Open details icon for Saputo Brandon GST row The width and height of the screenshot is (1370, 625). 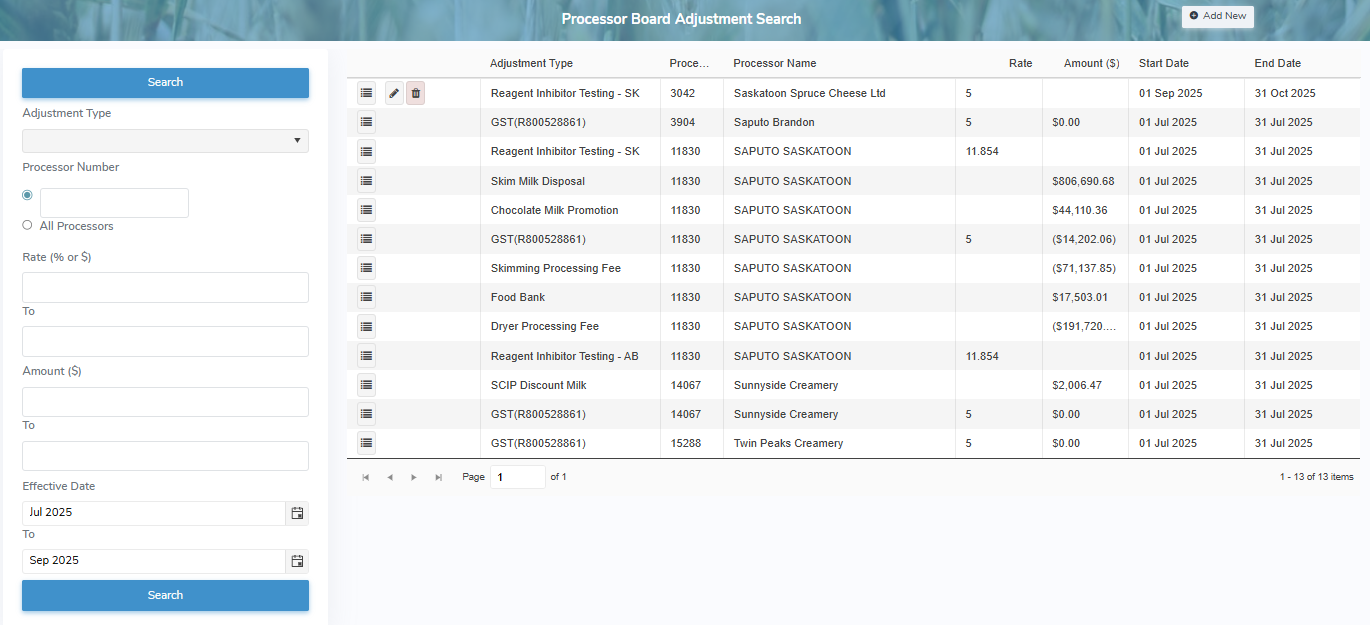click(366, 122)
